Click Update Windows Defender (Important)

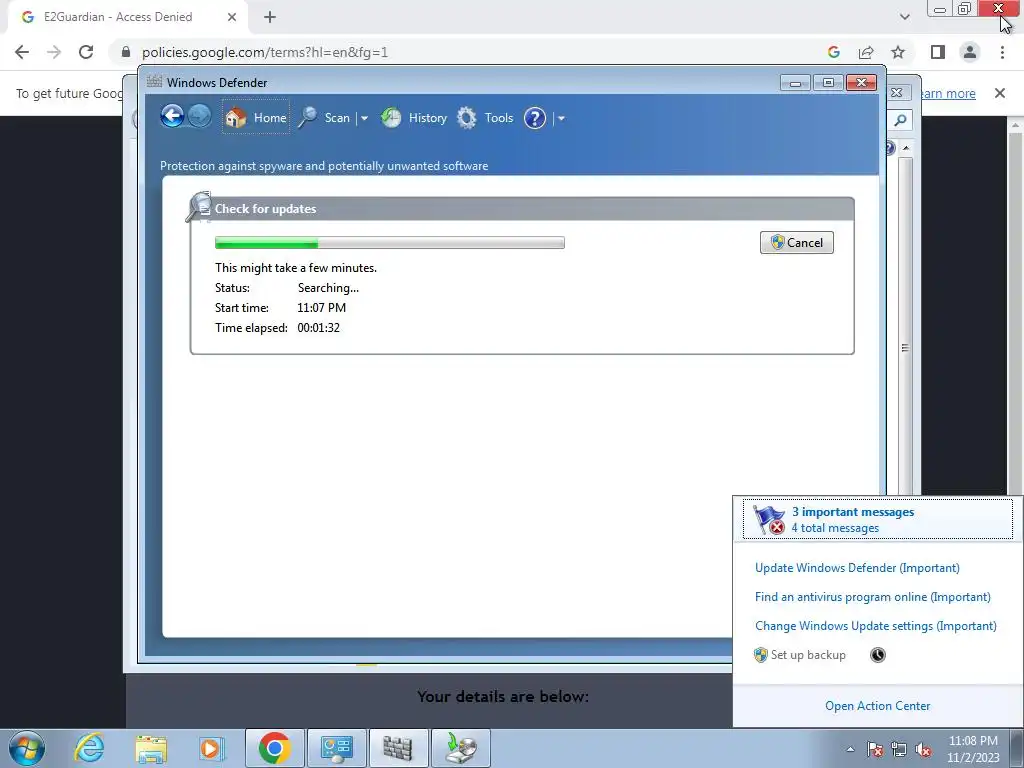857,568
